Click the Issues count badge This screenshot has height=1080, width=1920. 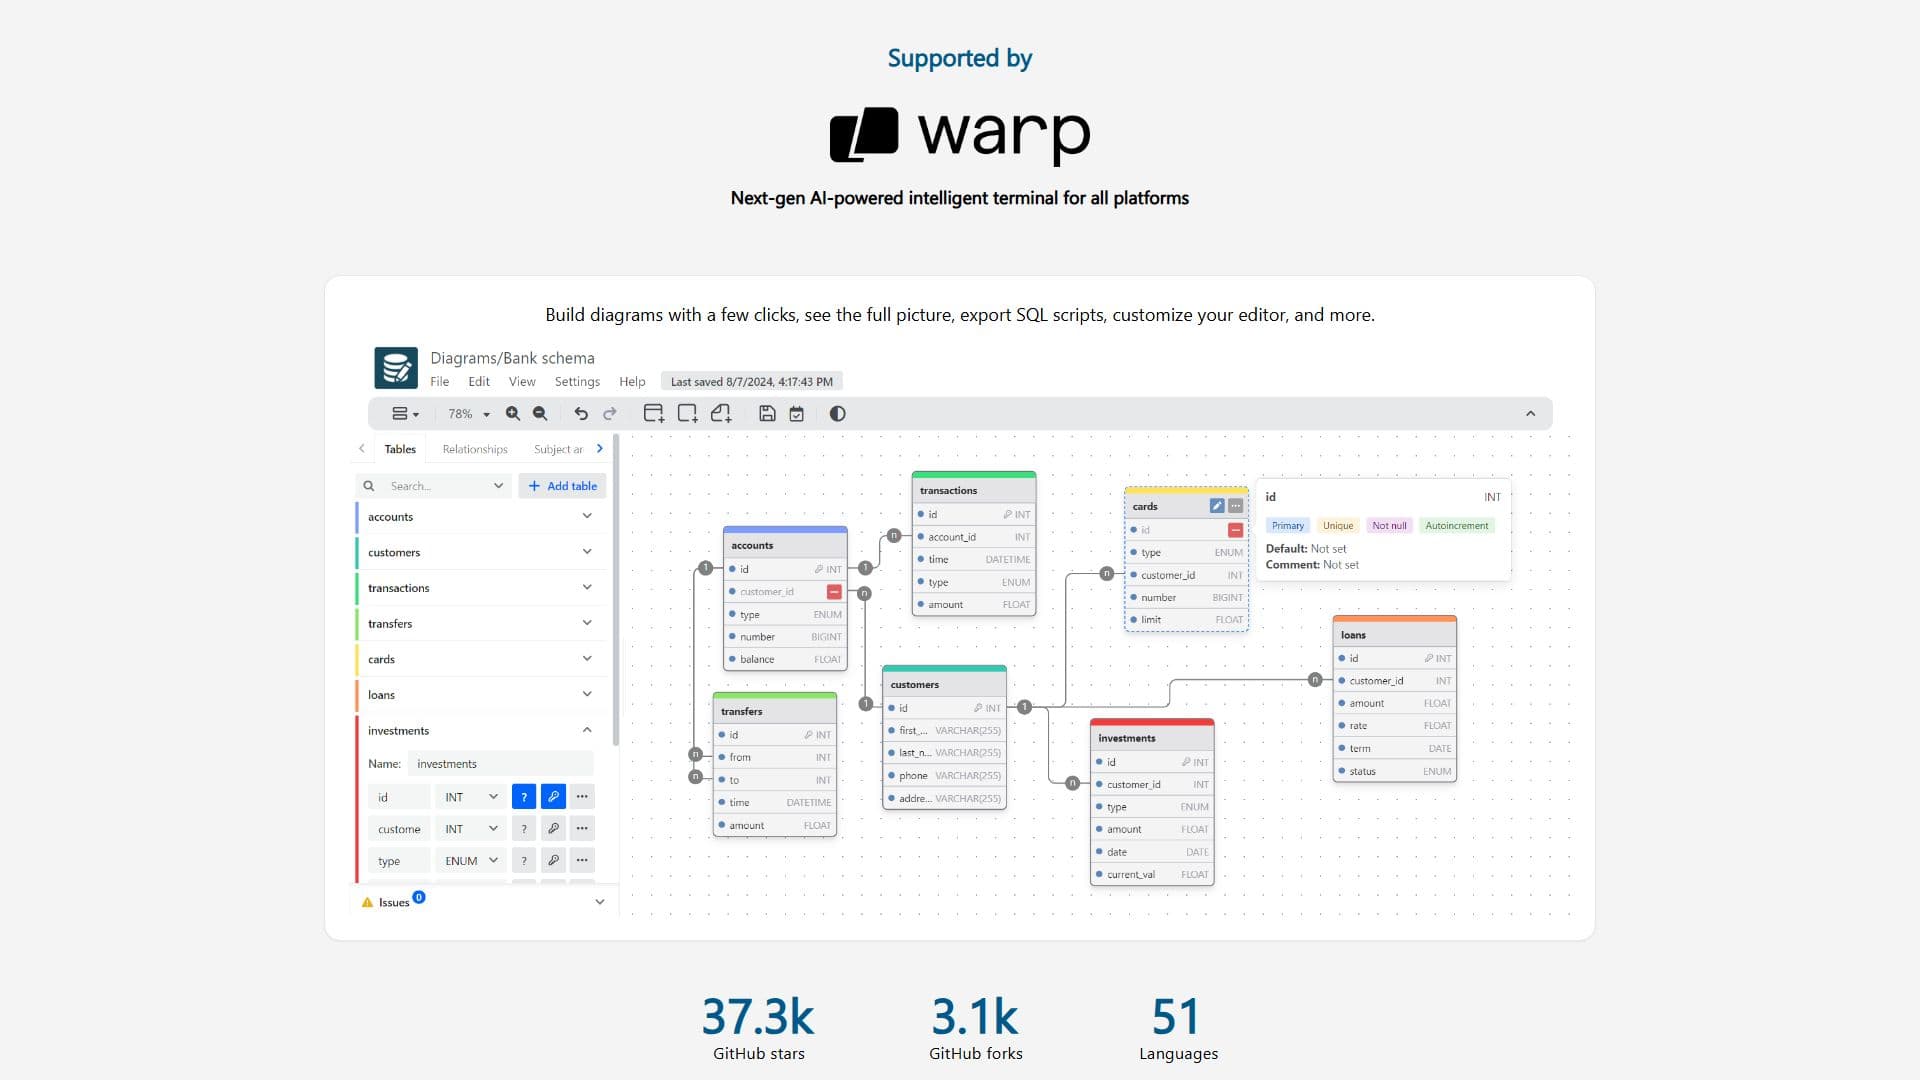[419, 897]
